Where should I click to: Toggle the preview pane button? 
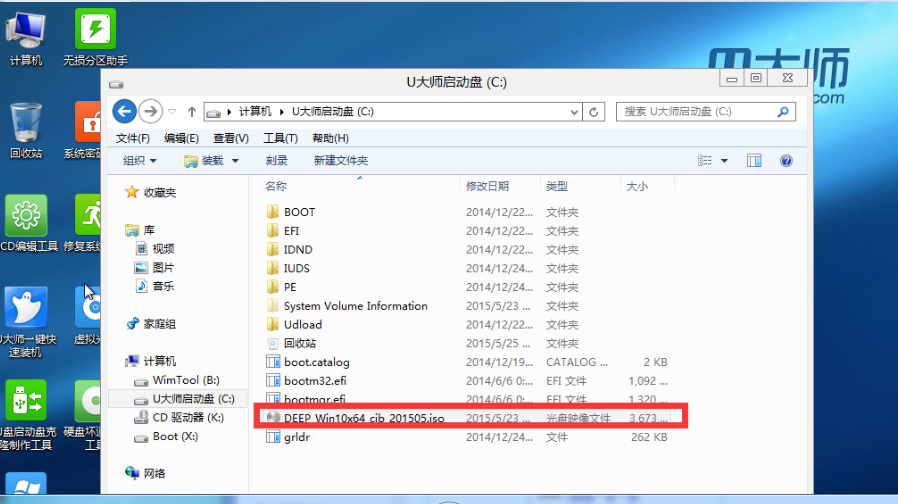tap(754, 161)
